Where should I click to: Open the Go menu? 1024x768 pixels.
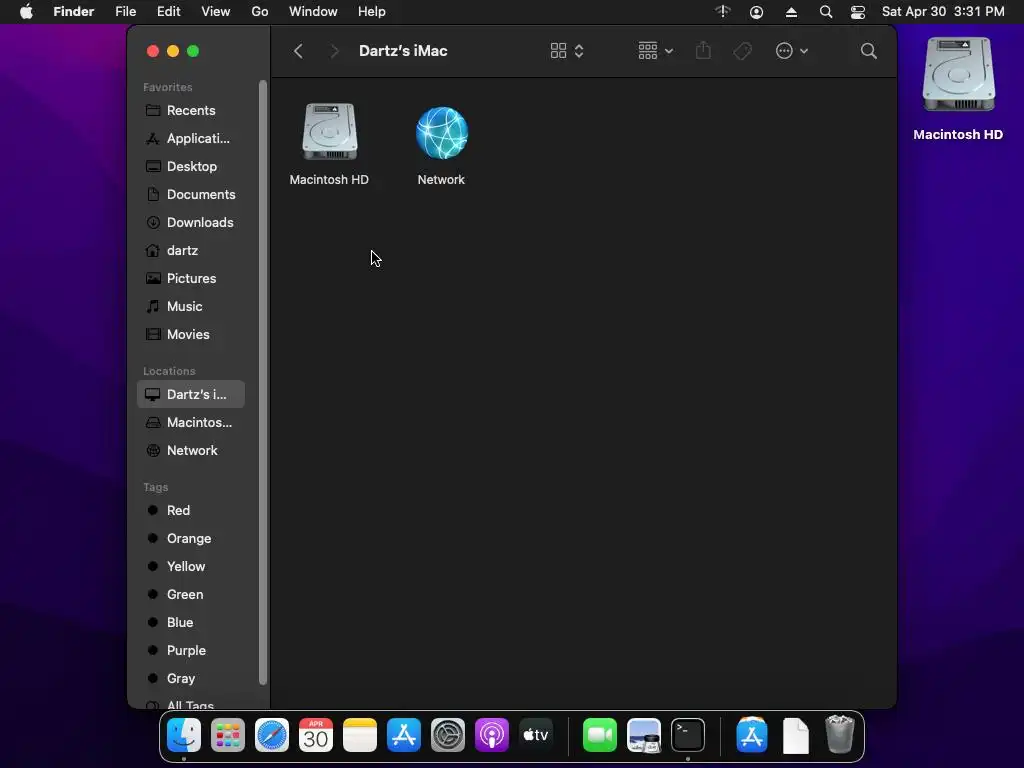[x=260, y=12]
